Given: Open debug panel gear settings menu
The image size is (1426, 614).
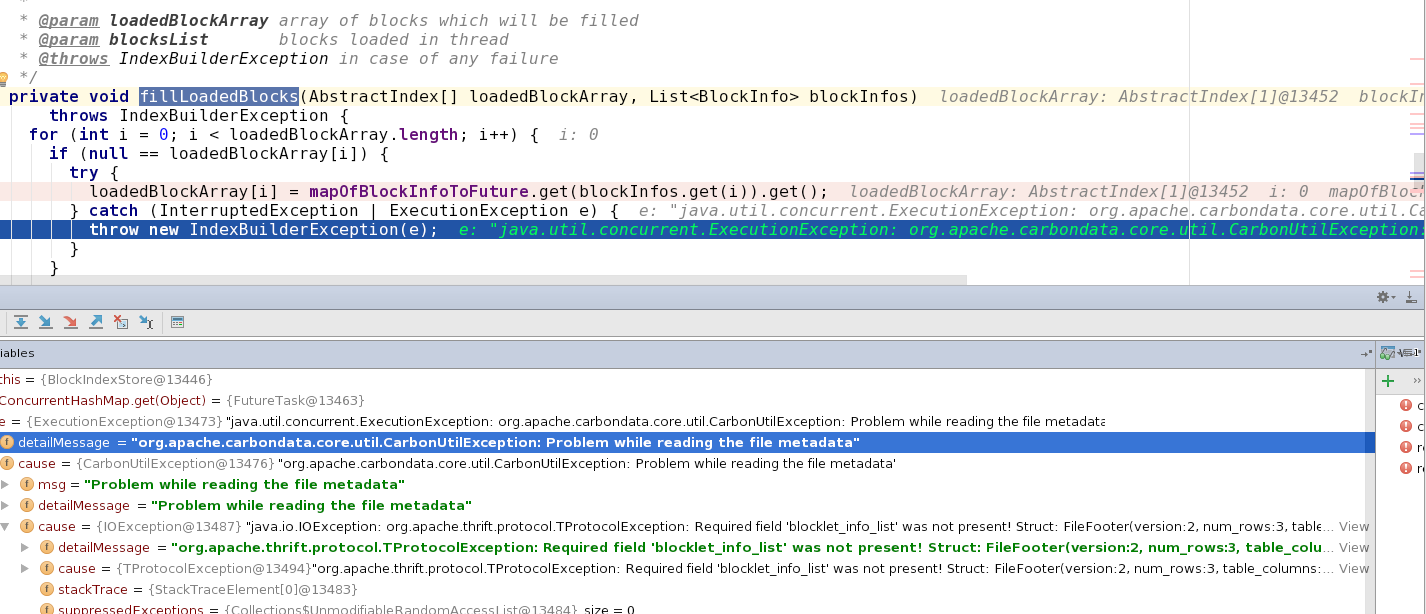Looking at the screenshot, I should pos(1385,297).
